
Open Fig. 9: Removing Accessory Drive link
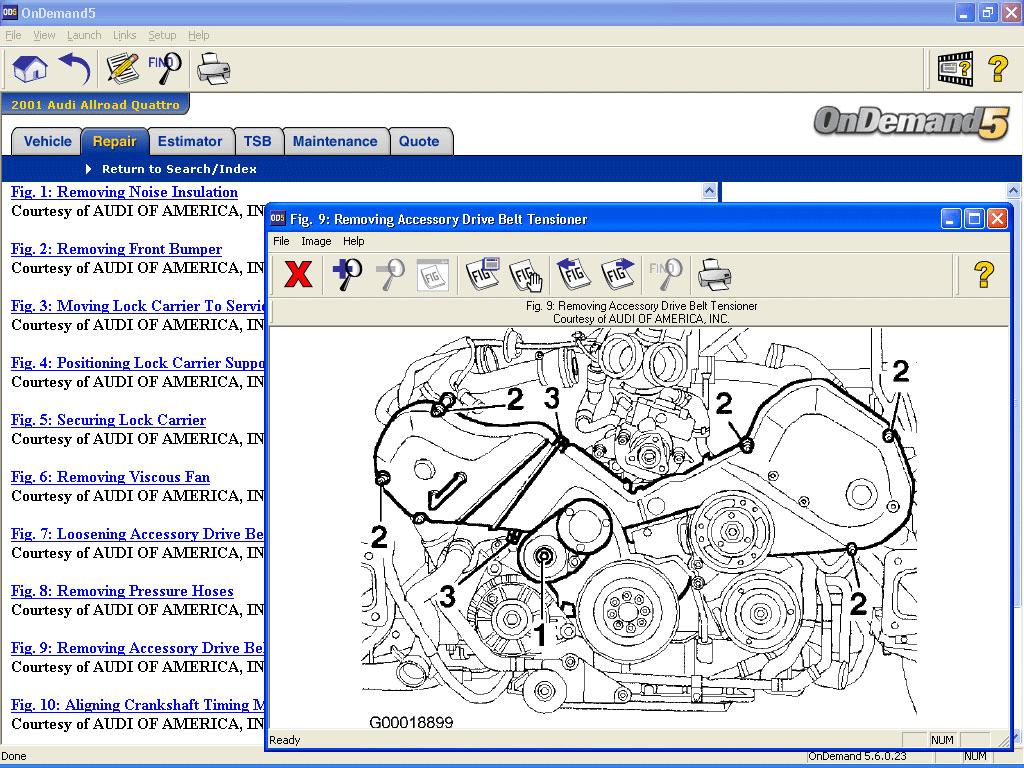pos(138,648)
